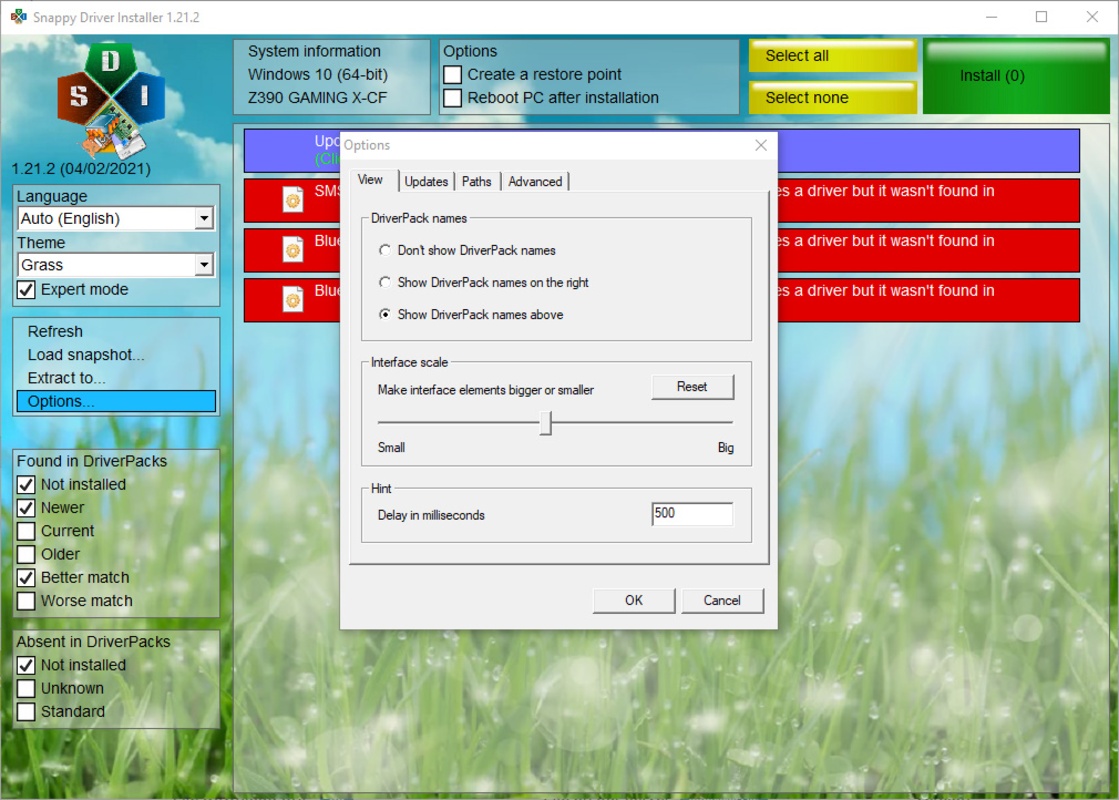
Task: Select Don't show DriverPack names
Action: 385,251
